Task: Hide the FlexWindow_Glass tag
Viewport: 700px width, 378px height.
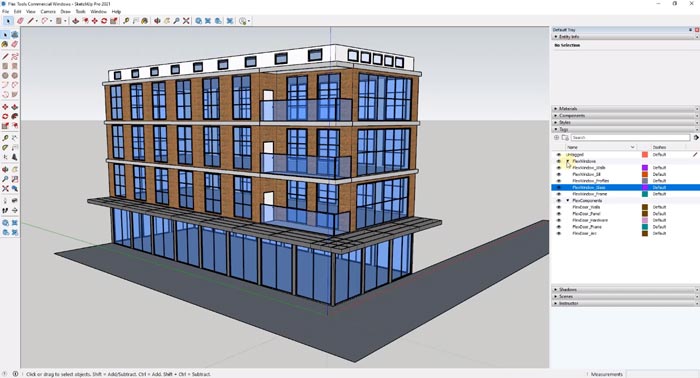Action: pyautogui.click(x=558, y=187)
